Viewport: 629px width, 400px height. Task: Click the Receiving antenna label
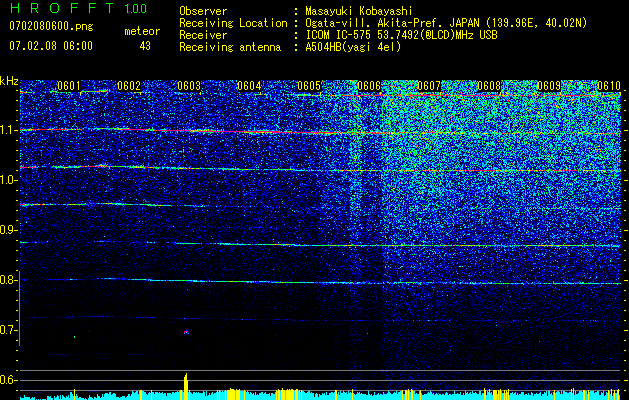tap(230, 48)
